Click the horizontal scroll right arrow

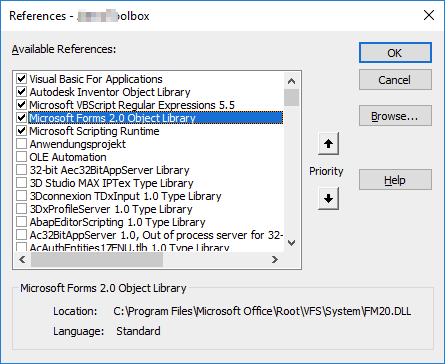tap(275, 259)
